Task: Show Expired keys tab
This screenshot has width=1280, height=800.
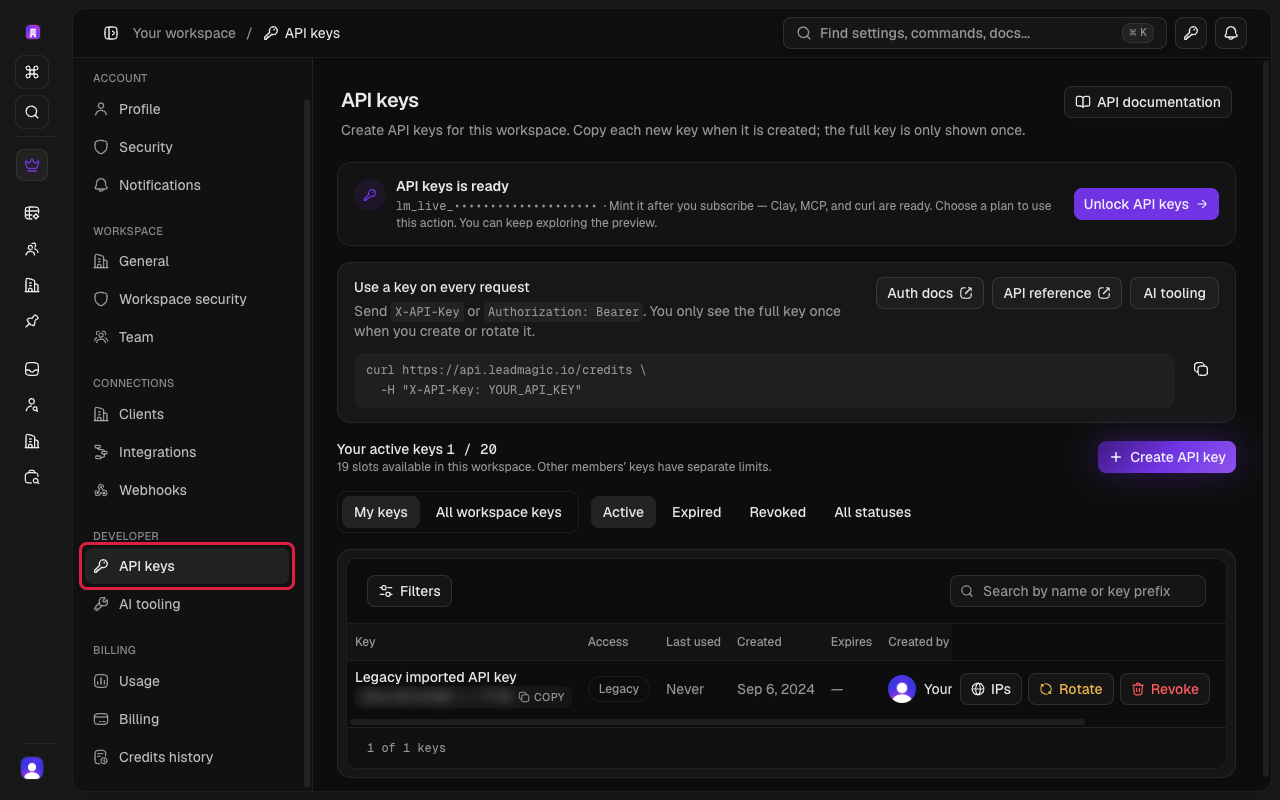Action: 697,512
